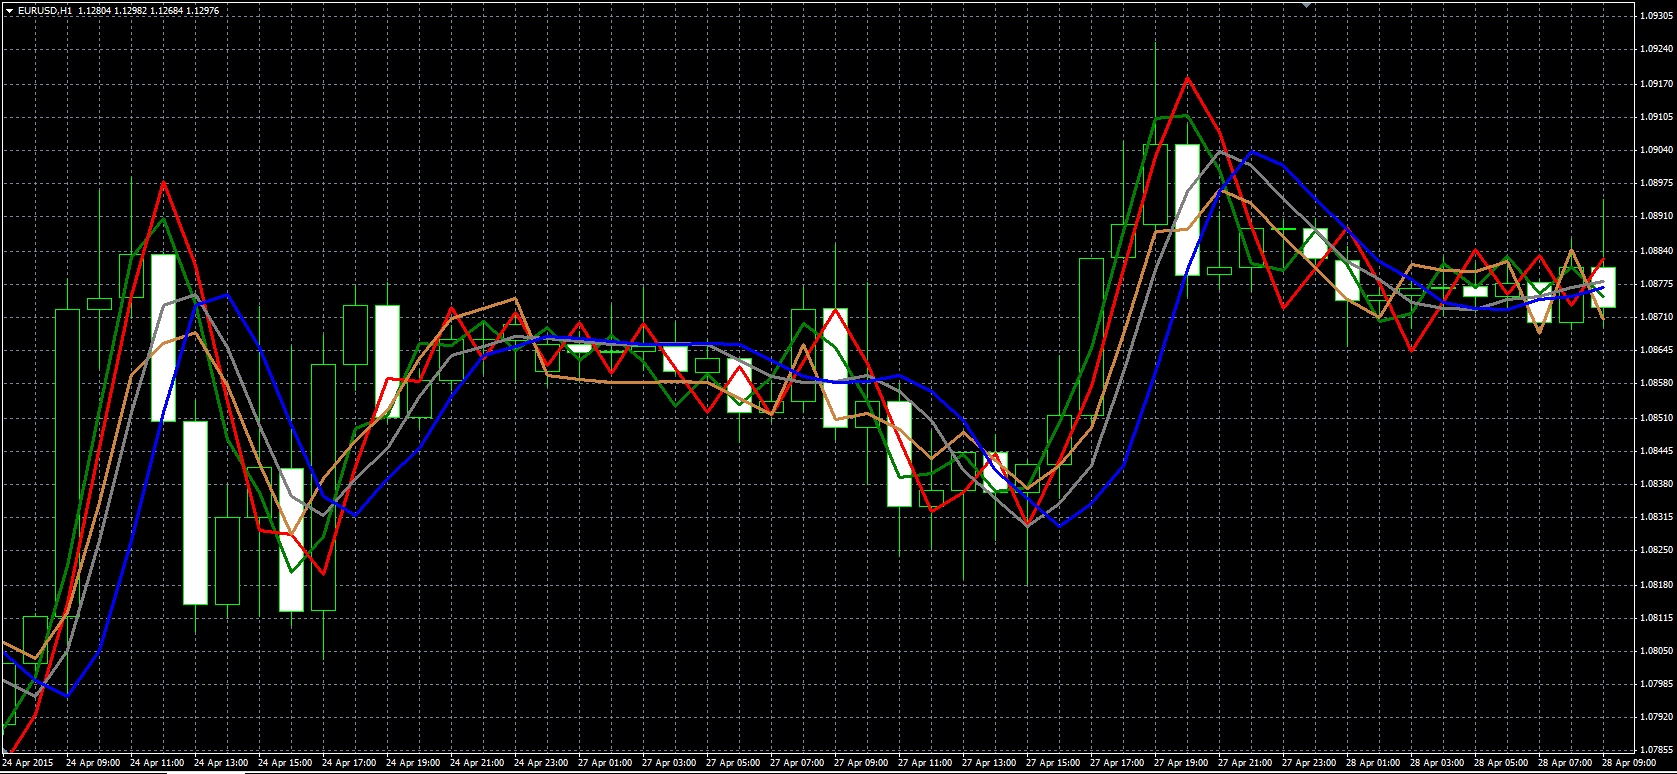Viewport: 1677px width, 774px height.
Task: Click the 1.09040 price scale label
Action: click(x=1656, y=150)
